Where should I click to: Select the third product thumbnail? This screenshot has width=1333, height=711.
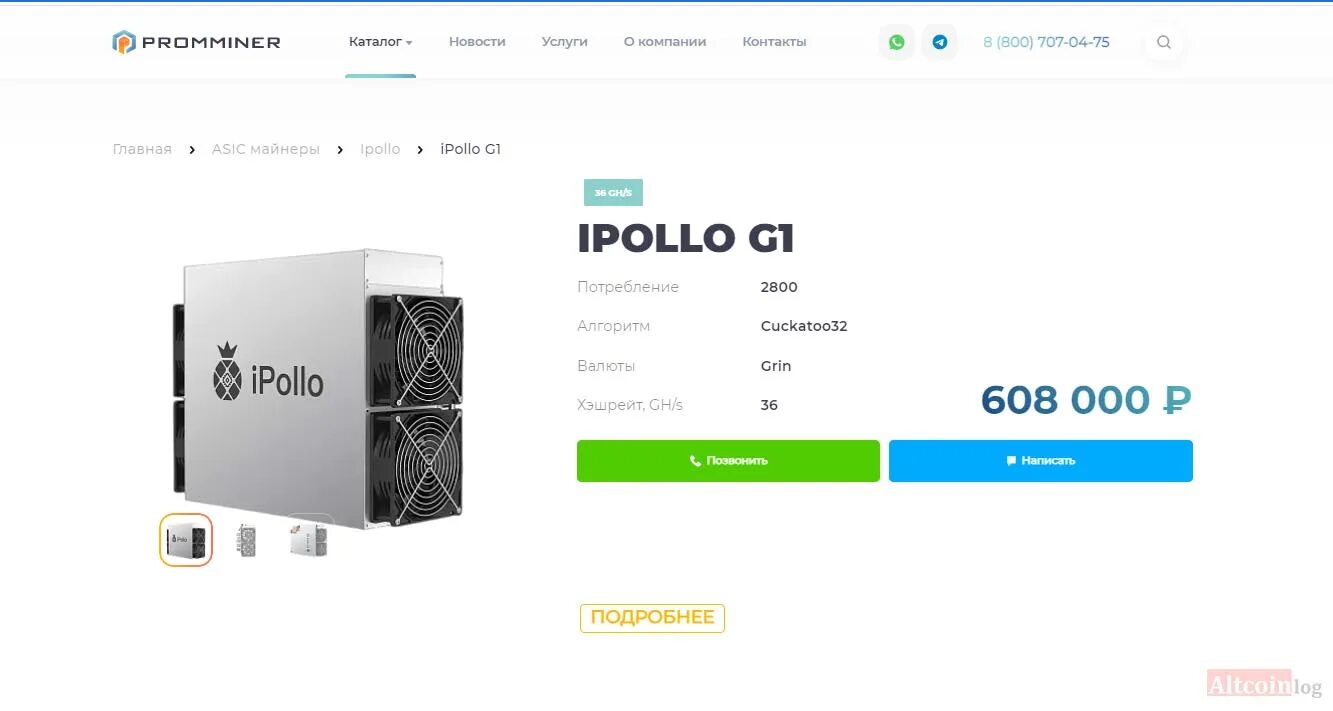pos(308,541)
